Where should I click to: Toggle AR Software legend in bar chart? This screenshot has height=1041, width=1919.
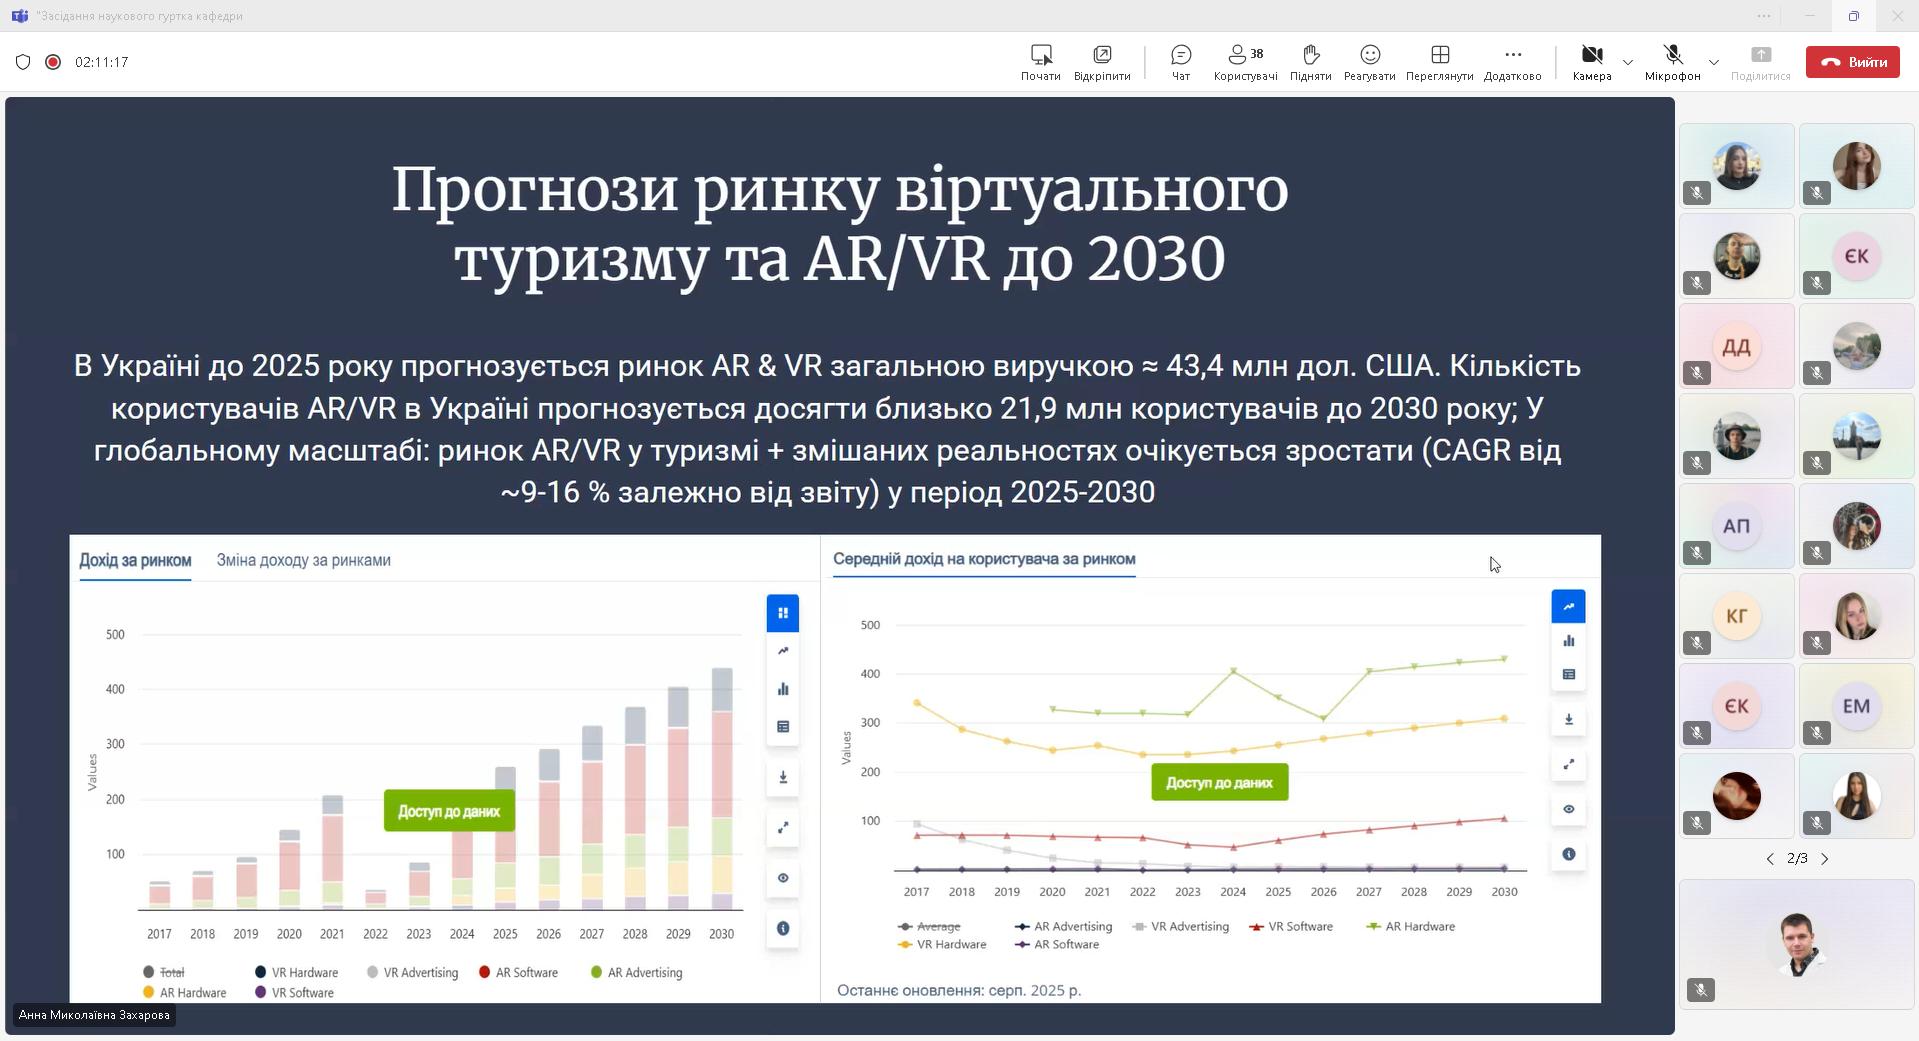[519, 972]
